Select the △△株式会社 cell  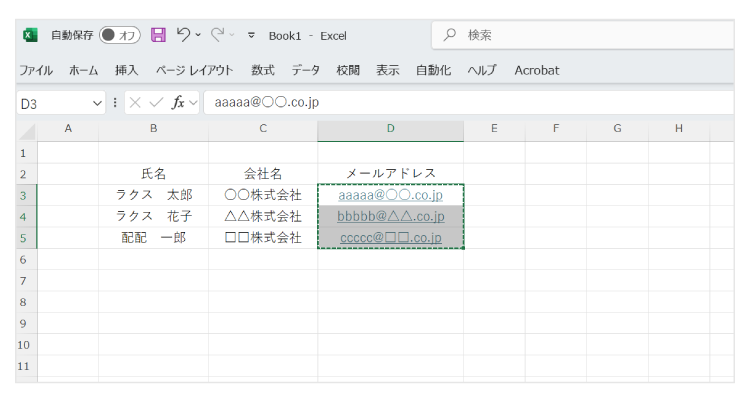tap(263, 216)
